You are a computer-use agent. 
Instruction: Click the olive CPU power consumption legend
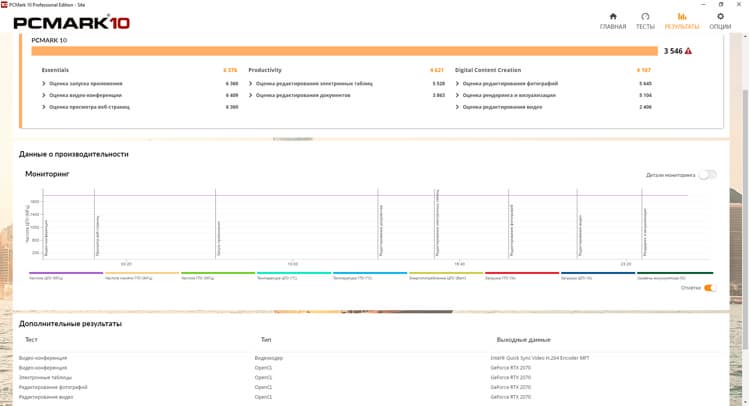446,273
